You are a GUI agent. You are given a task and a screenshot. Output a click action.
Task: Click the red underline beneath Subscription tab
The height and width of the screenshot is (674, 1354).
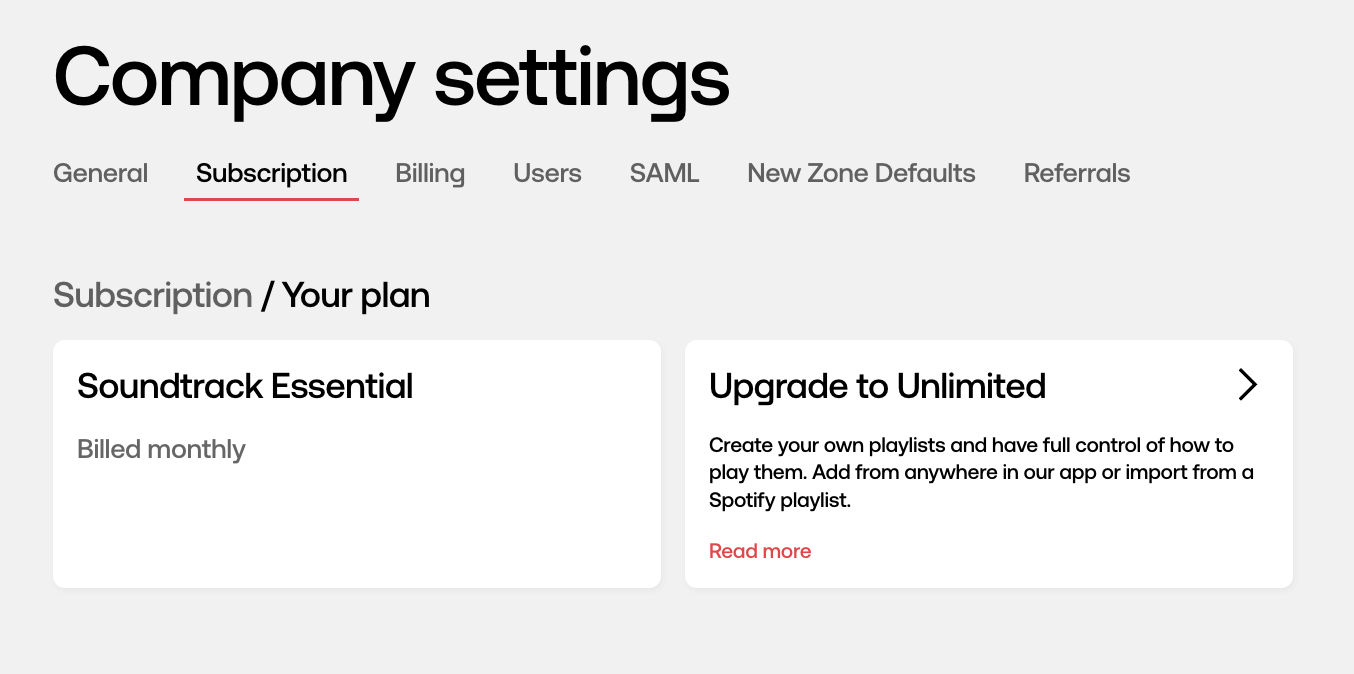[x=271, y=199]
